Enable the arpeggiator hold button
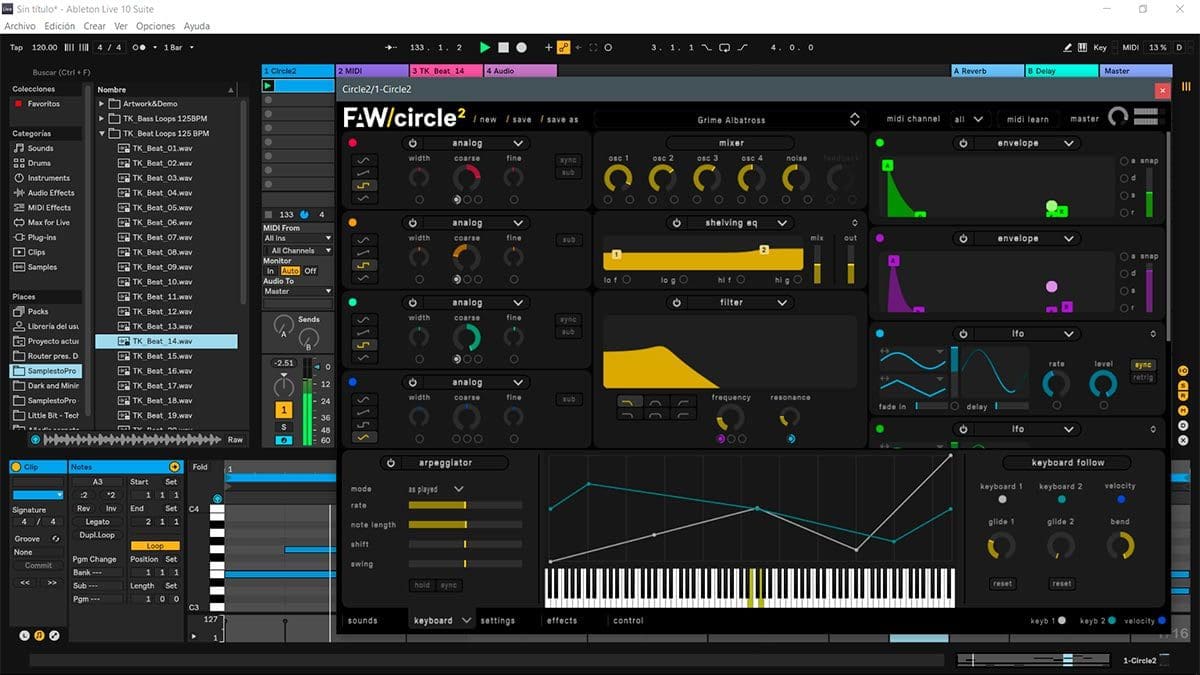Image resolution: width=1200 pixels, height=675 pixels. (x=422, y=585)
